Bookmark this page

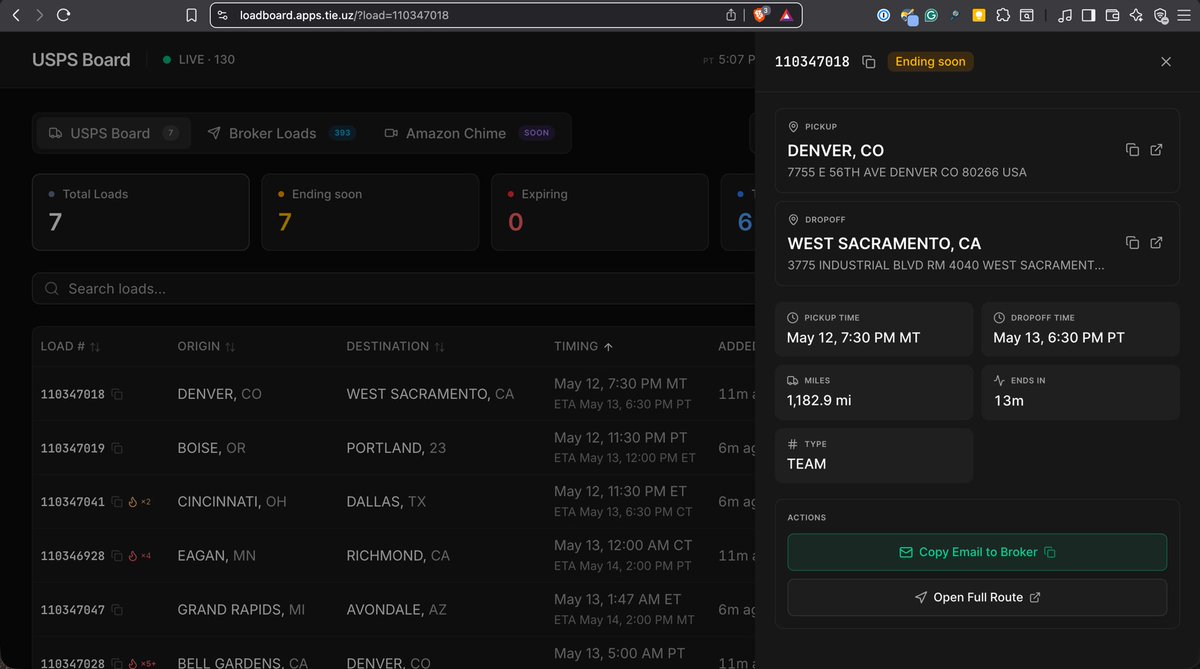191,15
